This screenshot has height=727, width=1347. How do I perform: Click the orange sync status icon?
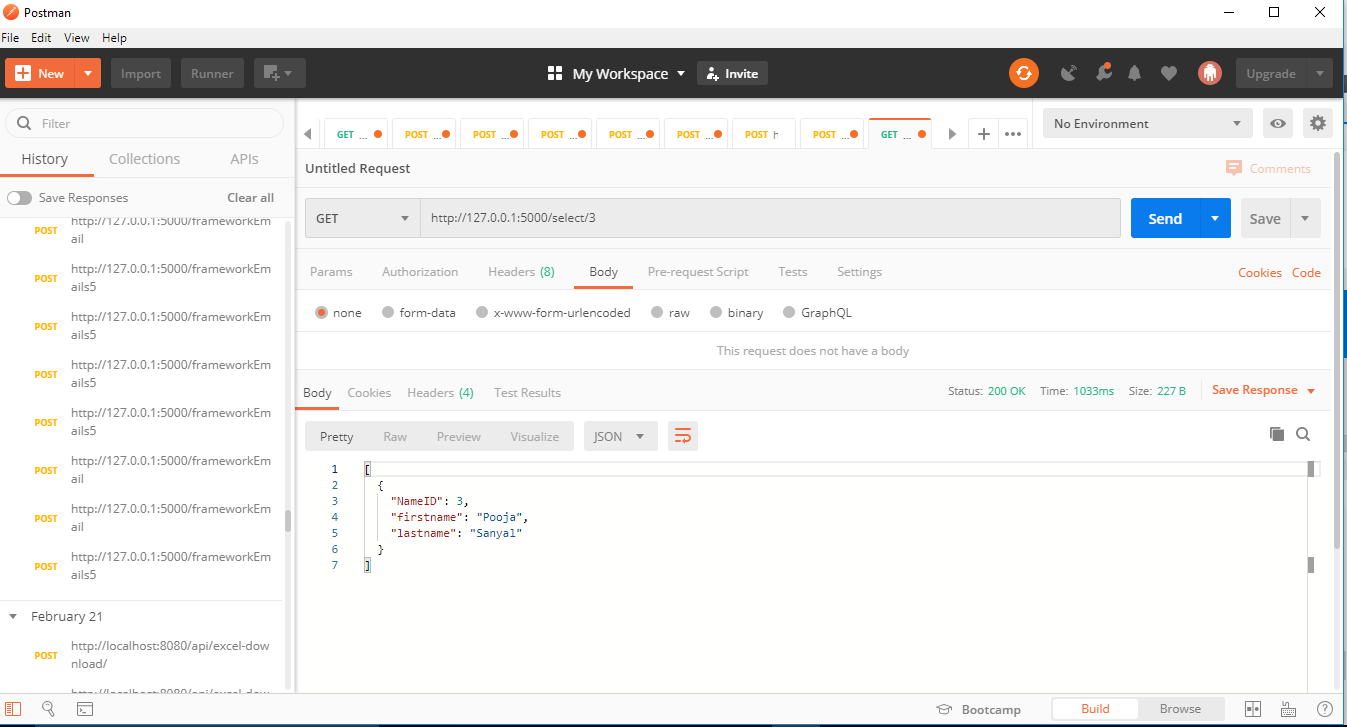tap(1023, 73)
